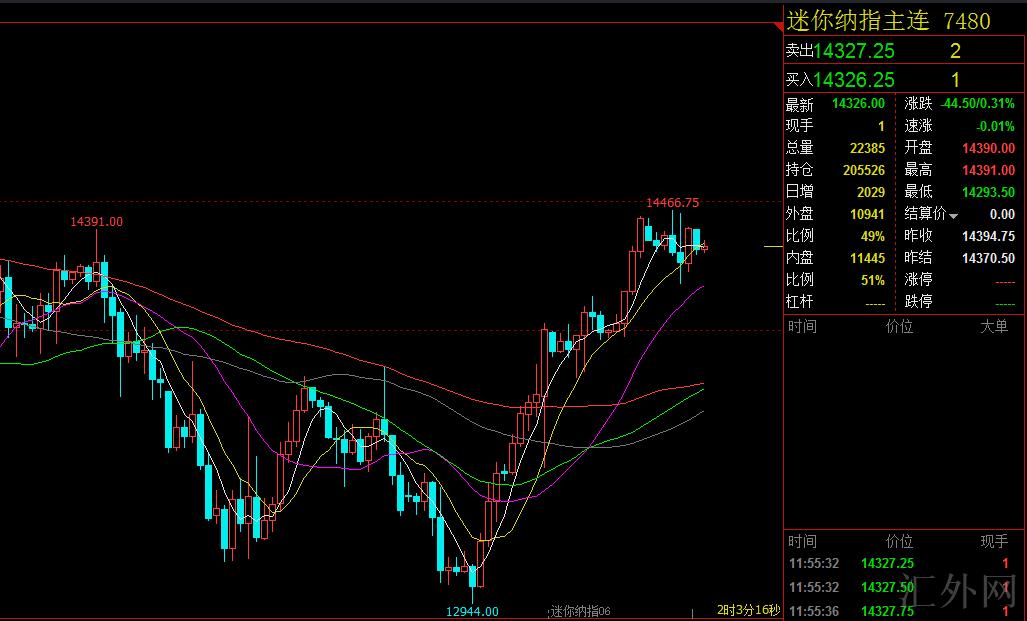Click the 12944.00 low price label
This screenshot has width=1027, height=621.
(x=472, y=611)
